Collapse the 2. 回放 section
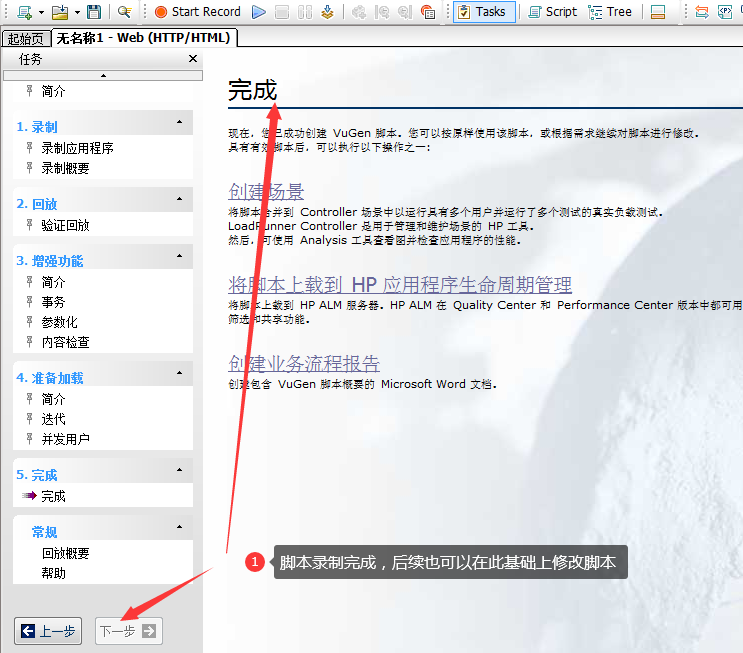Image resolution: width=743 pixels, height=653 pixels. (x=180, y=199)
